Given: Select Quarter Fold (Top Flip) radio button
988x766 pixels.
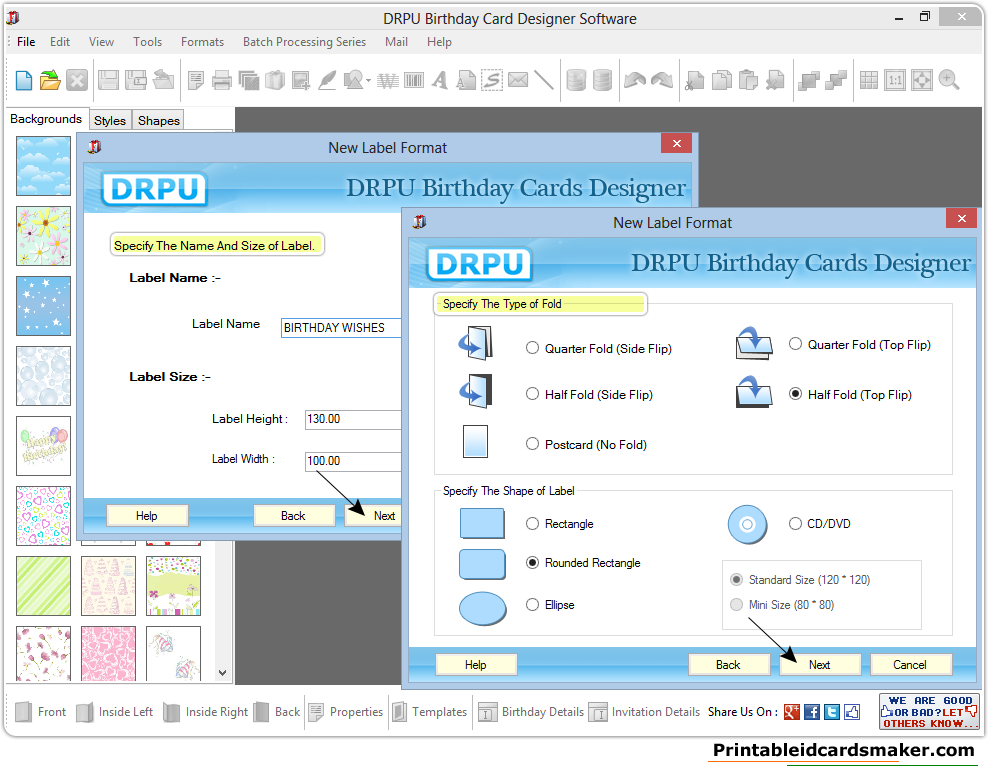Looking at the screenshot, I should (x=795, y=344).
